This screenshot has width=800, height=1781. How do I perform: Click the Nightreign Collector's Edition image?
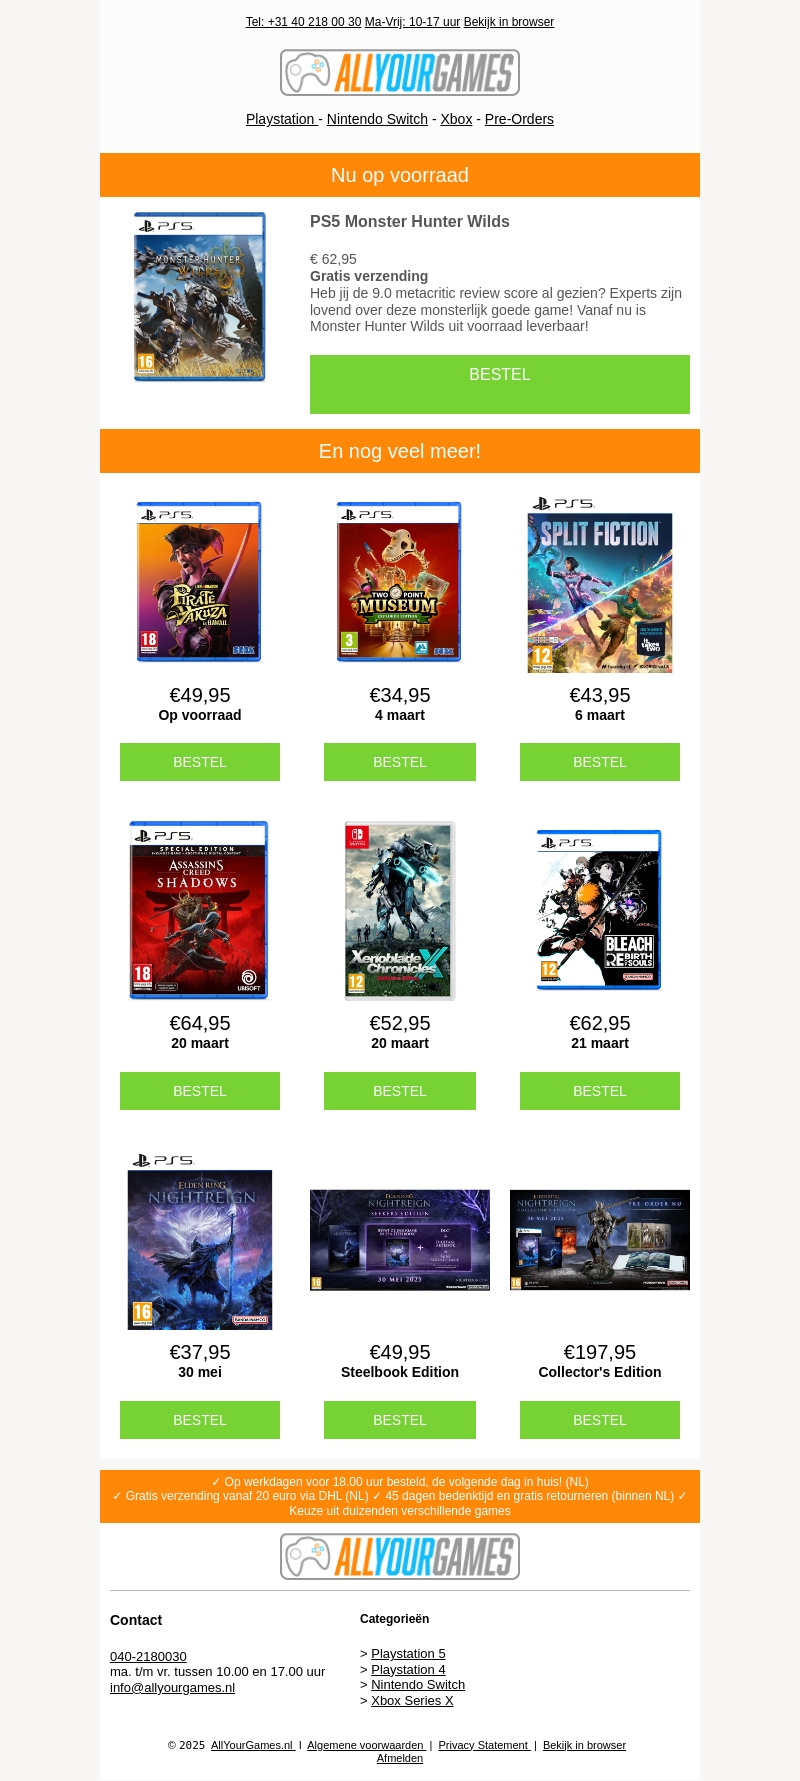600,1240
